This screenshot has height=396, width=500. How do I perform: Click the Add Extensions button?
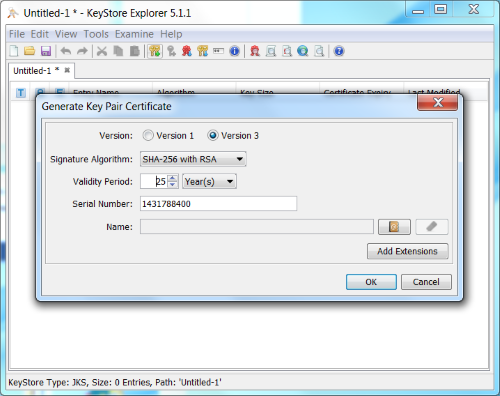pos(408,251)
